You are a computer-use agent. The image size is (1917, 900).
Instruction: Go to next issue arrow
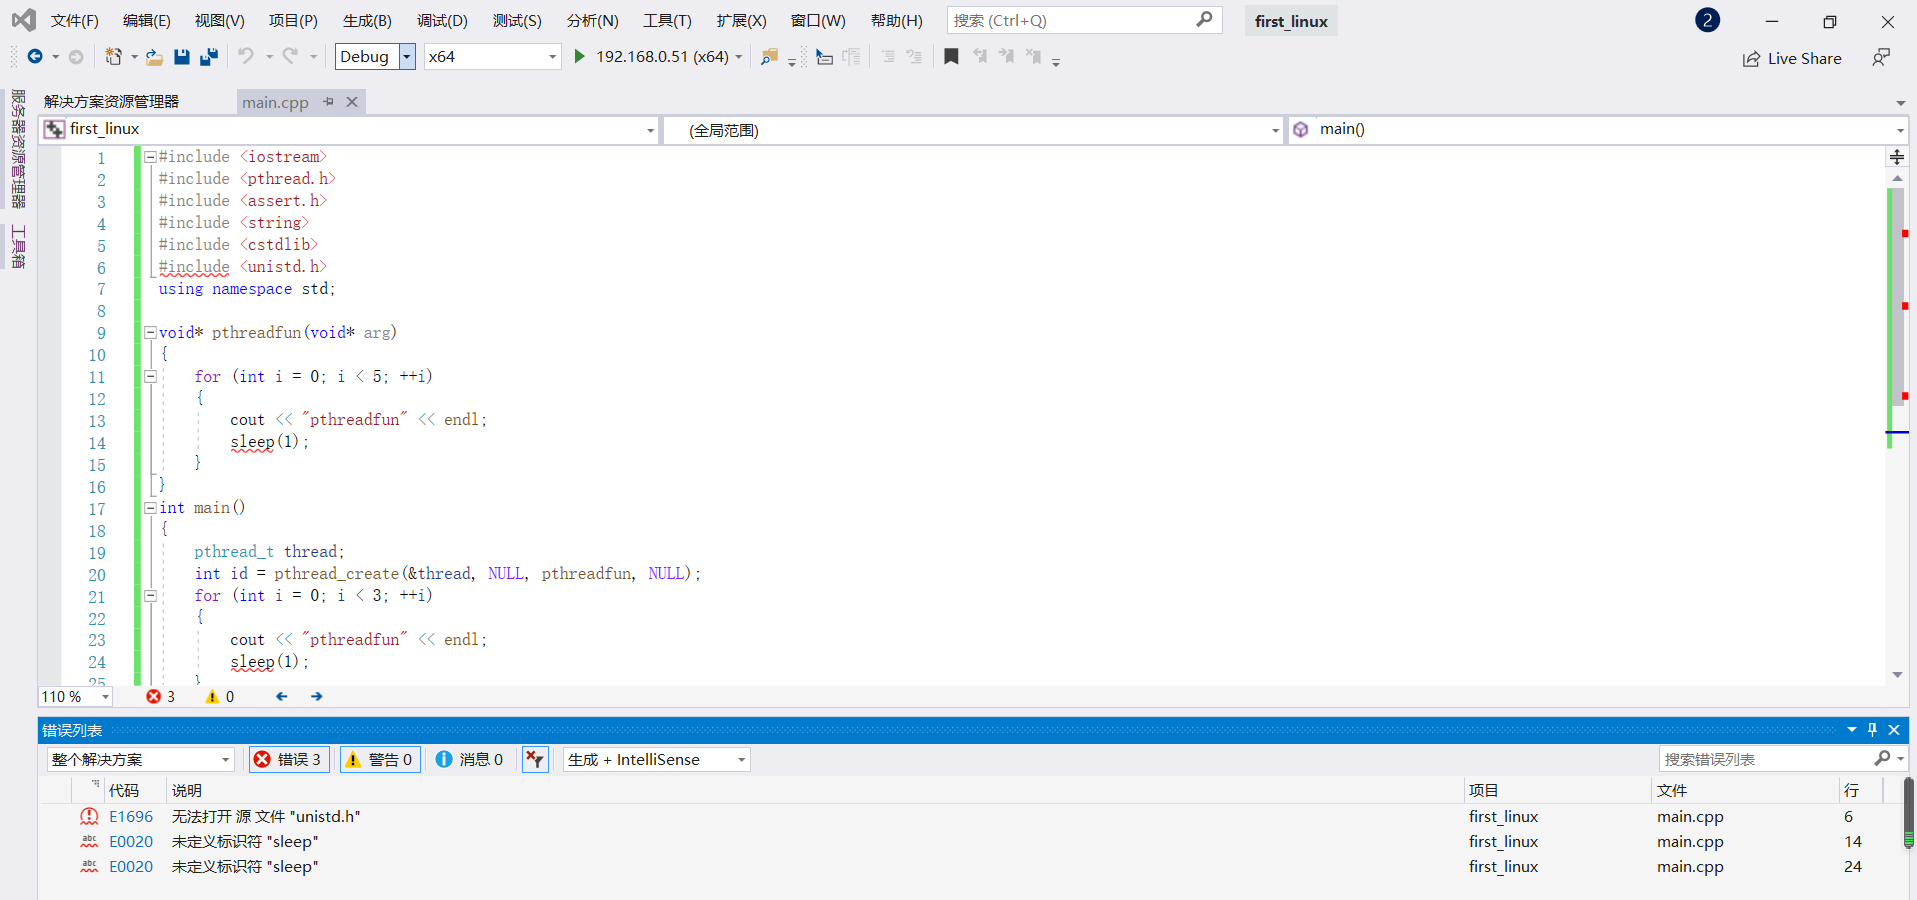tap(317, 696)
